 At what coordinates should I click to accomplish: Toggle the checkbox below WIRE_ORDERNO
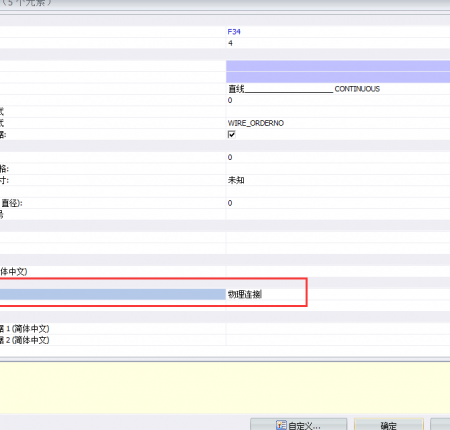[x=232, y=134]
